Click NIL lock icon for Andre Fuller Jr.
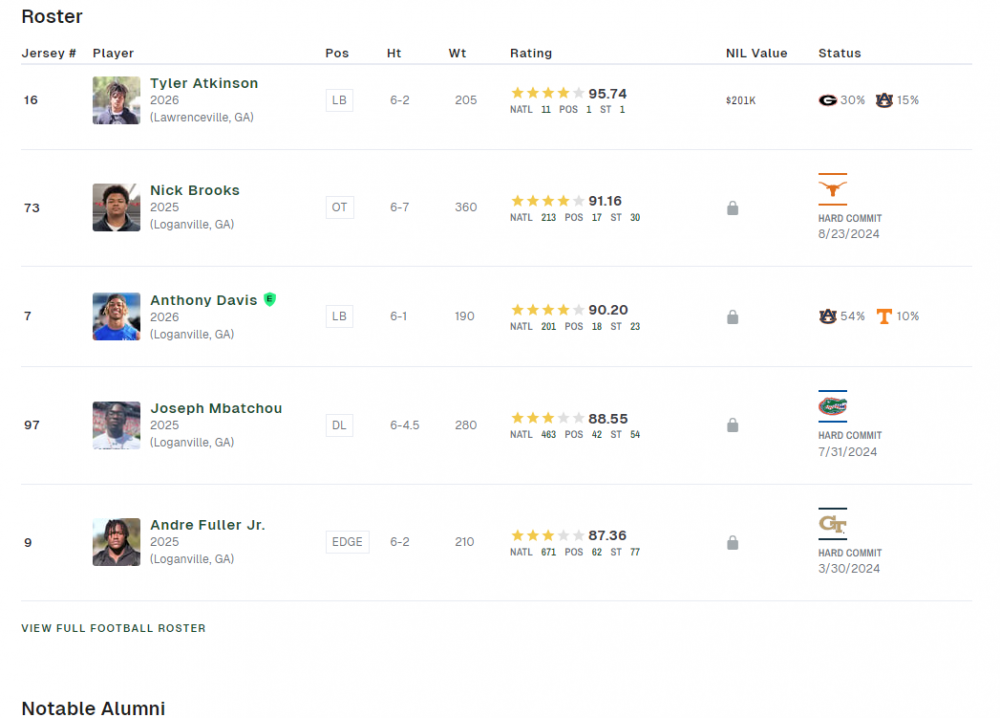The height and width of the screenshot is (718, 1000). point(732,543)
